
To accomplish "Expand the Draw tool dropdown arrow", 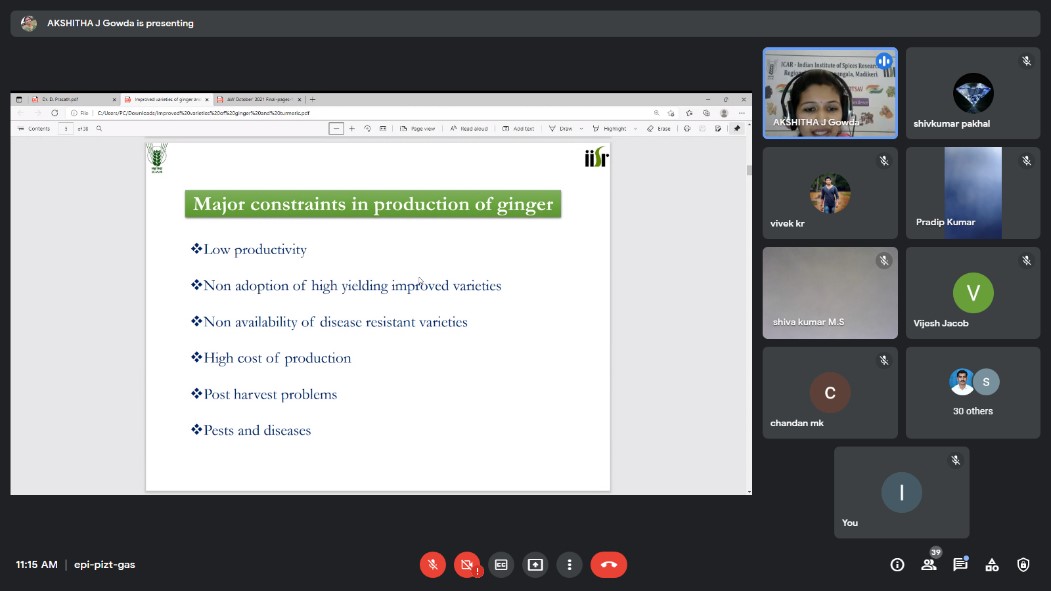I will (581, 129).
